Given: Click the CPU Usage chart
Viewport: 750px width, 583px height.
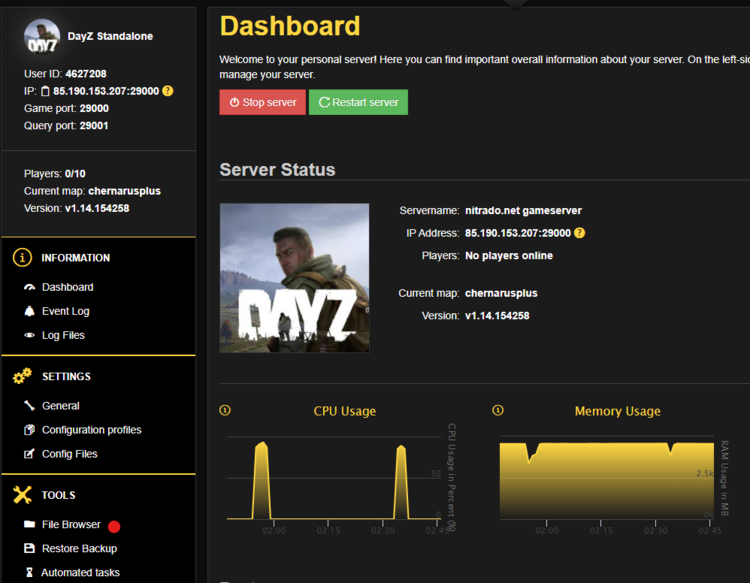Looking at the screenshot, I should 334,478.
